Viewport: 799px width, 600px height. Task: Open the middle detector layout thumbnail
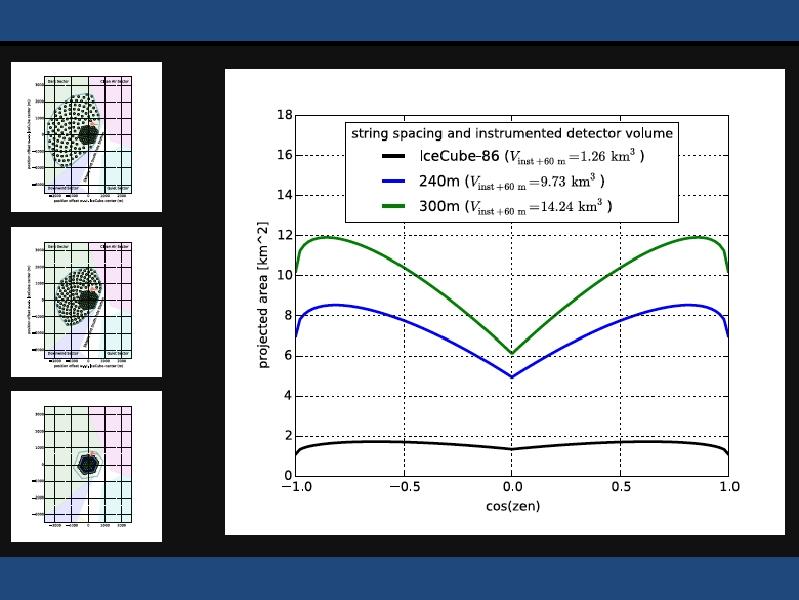[86, 302]
